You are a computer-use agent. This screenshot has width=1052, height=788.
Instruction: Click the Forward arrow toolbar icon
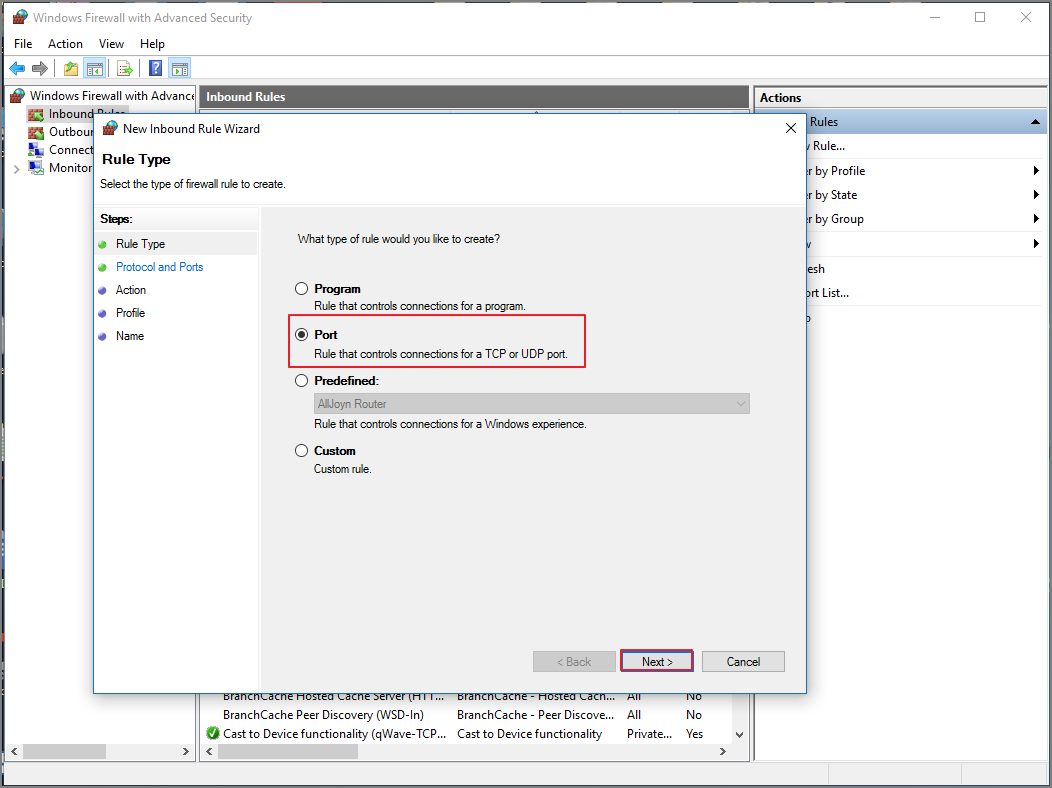(x=40, y=68)
